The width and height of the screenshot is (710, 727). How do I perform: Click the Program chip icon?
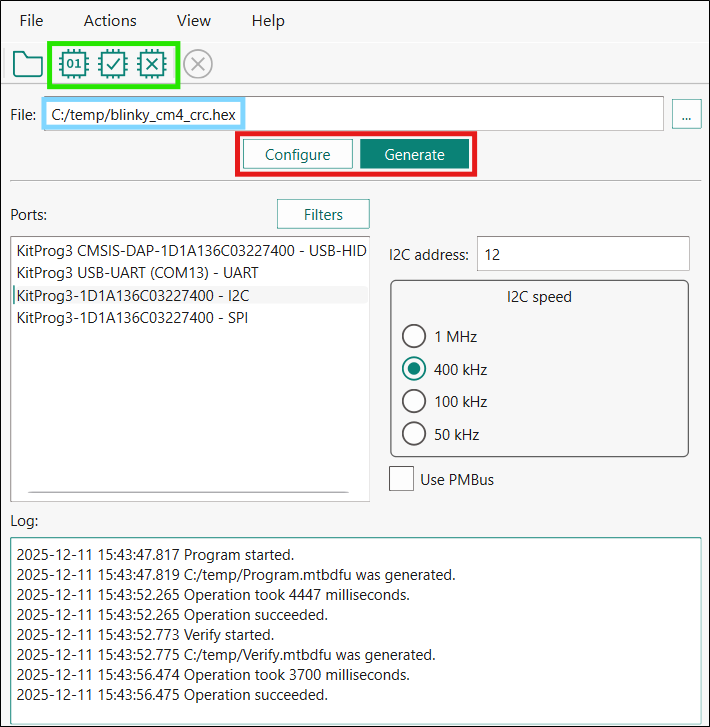coord(74,65)
